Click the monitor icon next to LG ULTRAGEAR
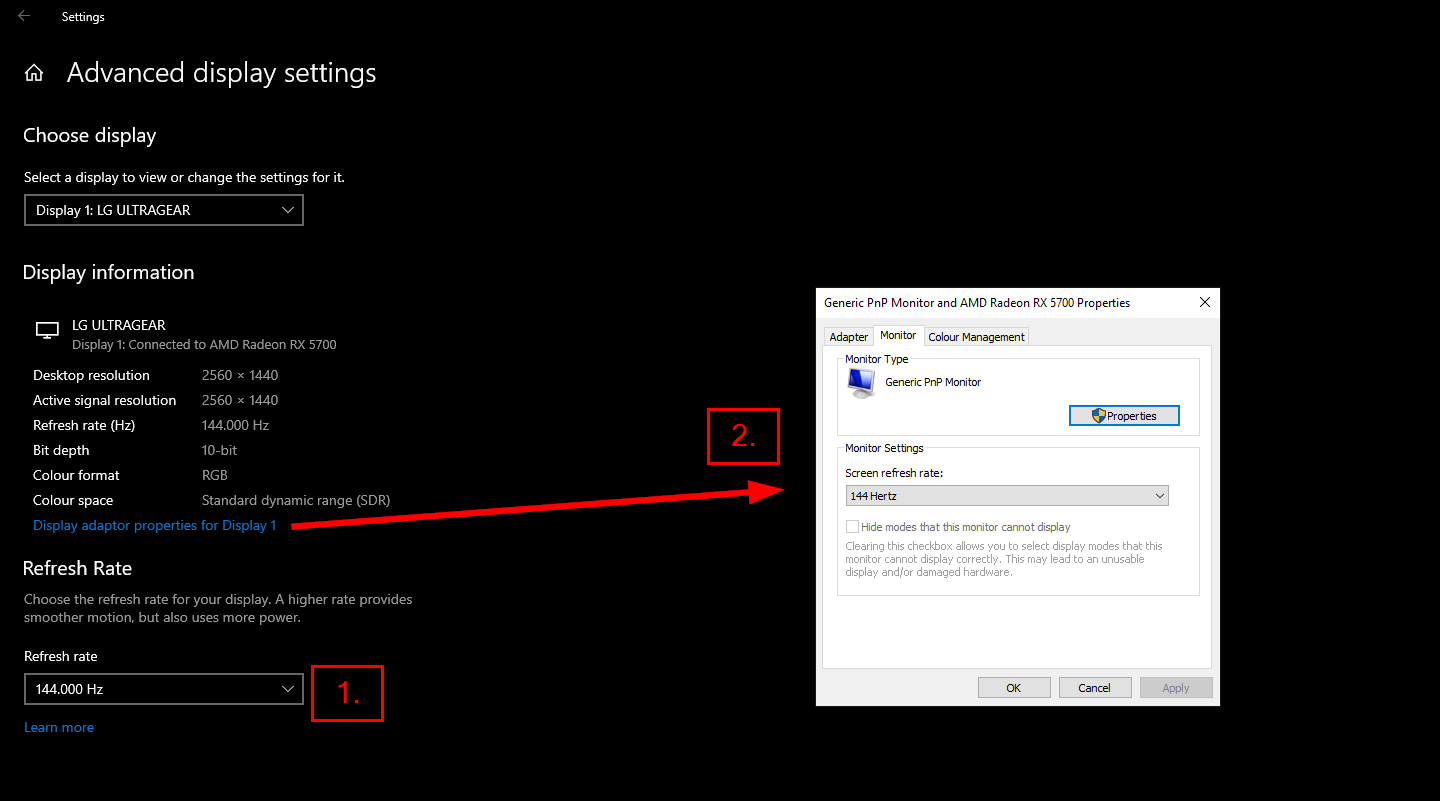The width and height of the screenshot is (1440, 801). (x=47, y=330)
